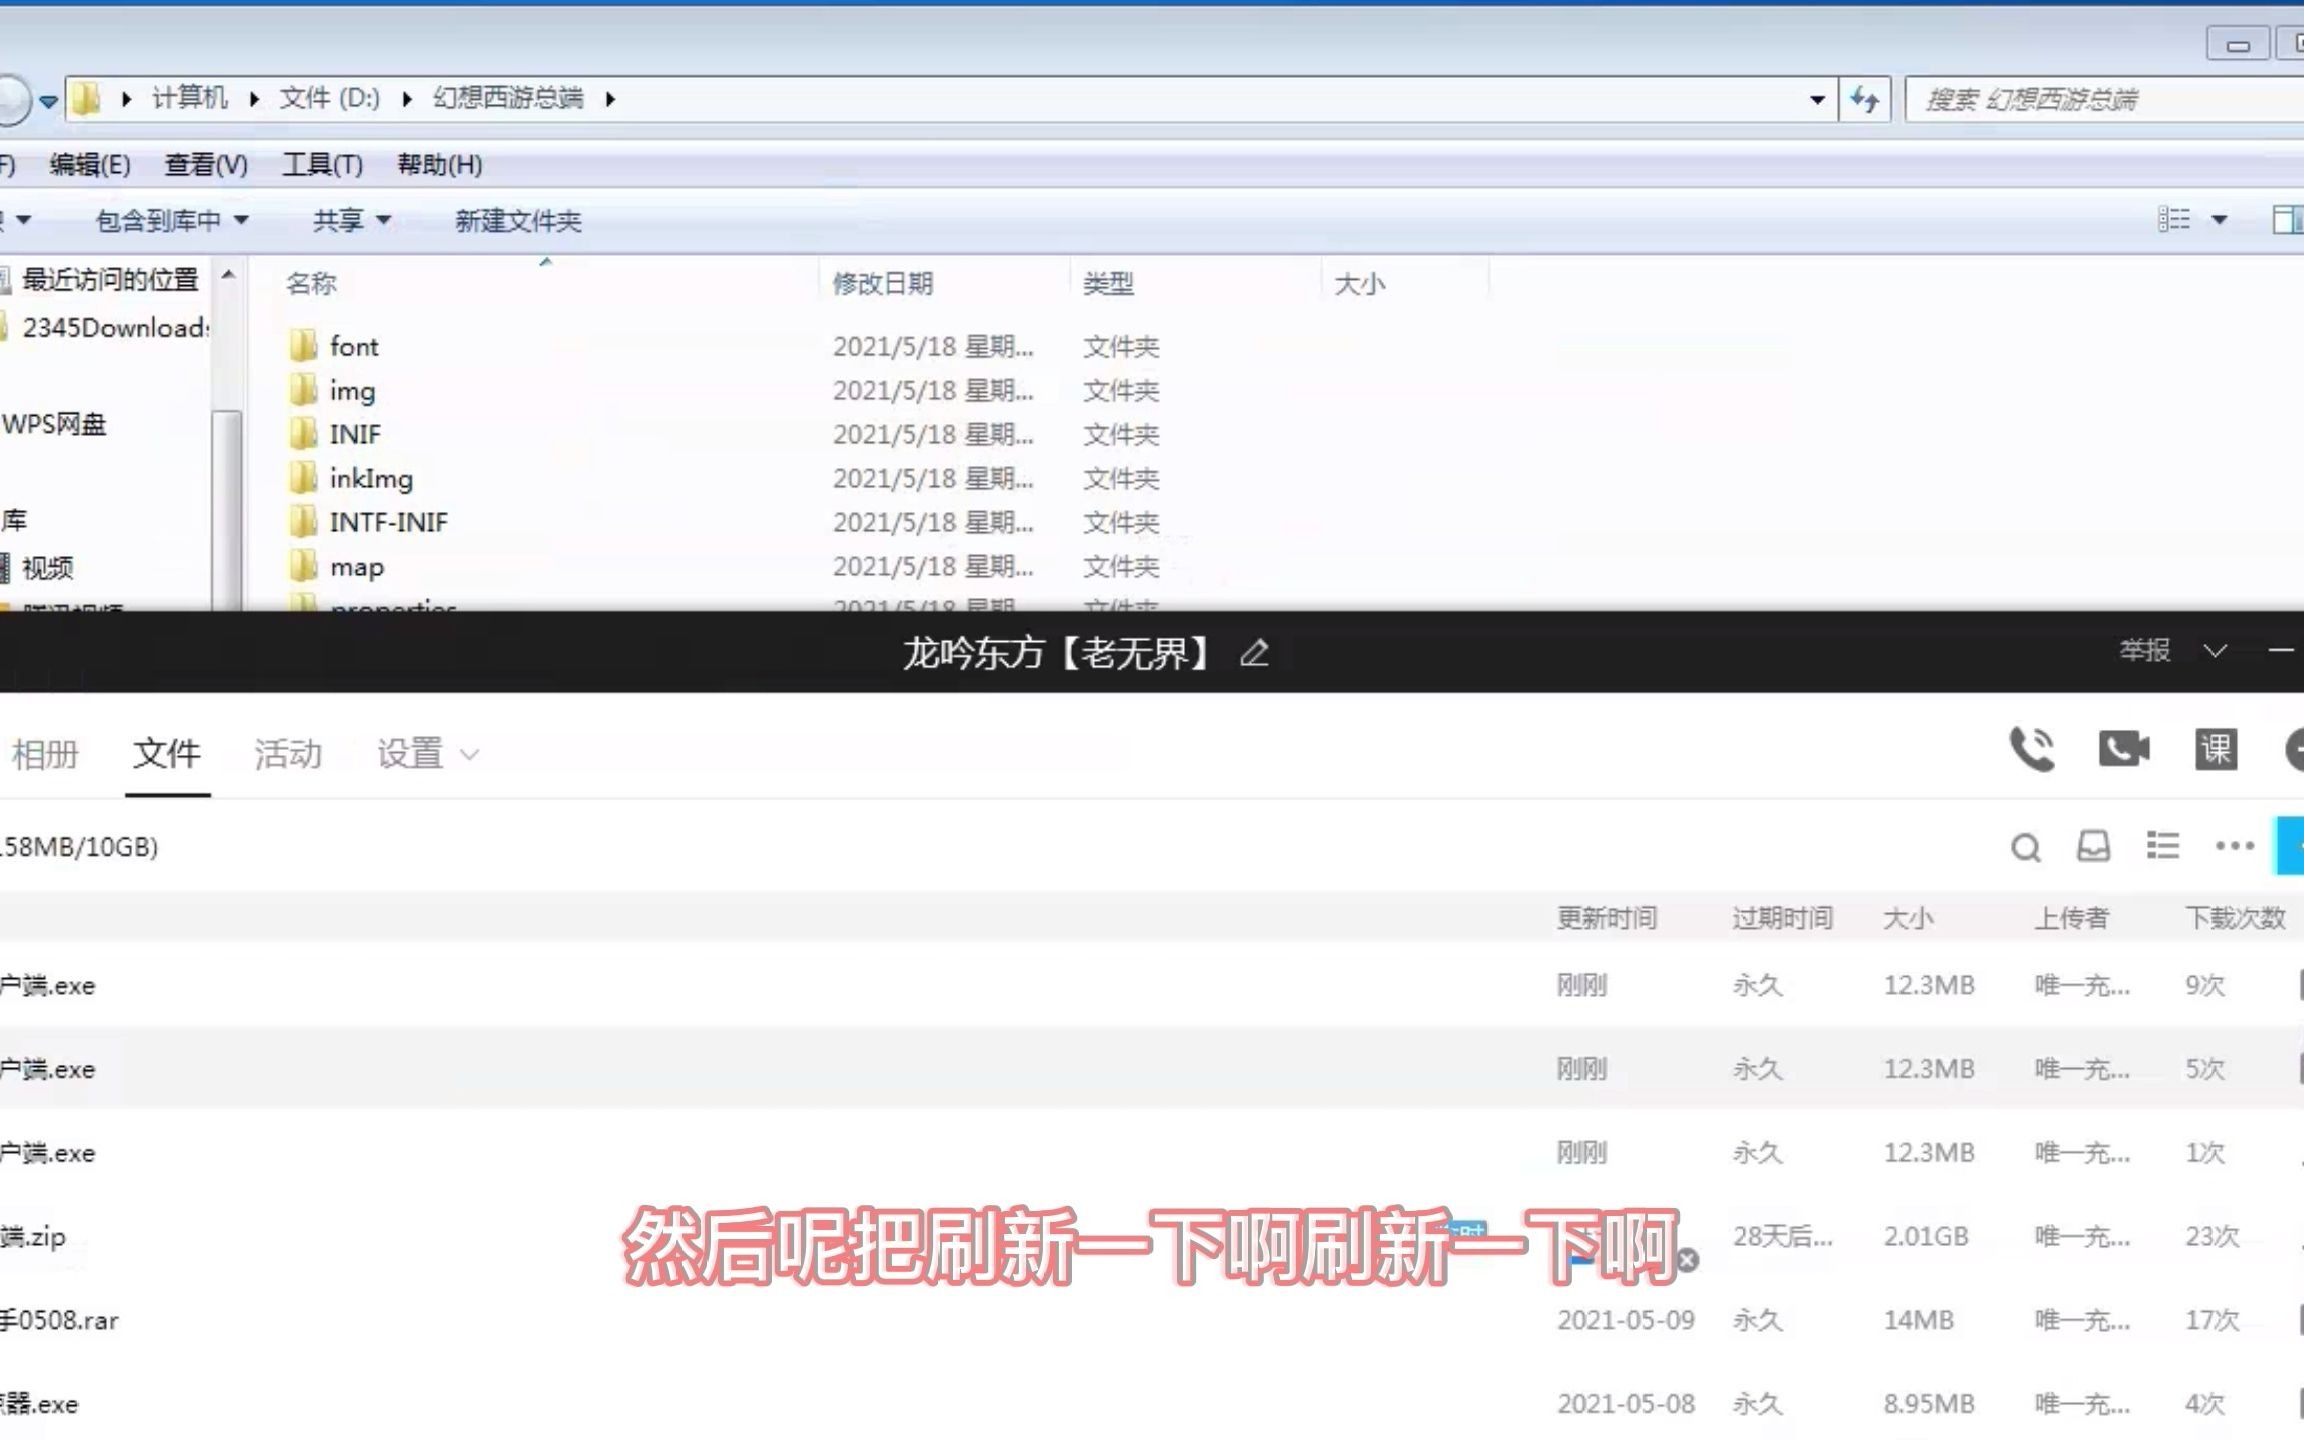Refresh the Explorer address bar

1864,99
